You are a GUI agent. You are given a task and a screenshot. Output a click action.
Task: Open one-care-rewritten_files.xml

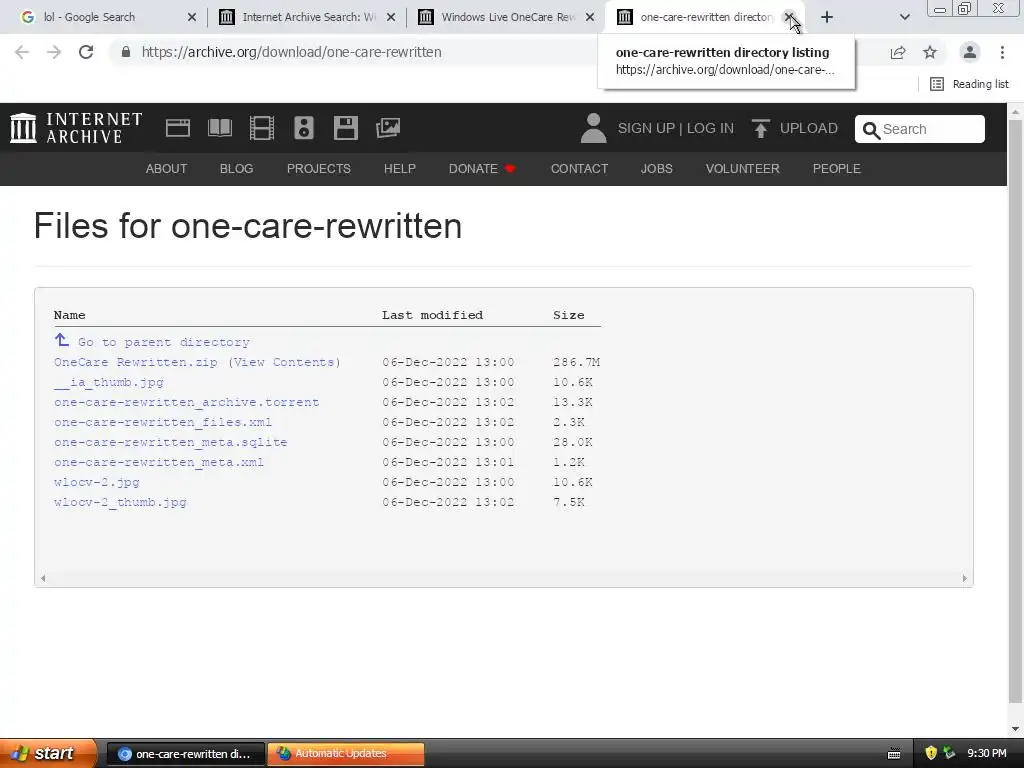(x=163, y=422)
